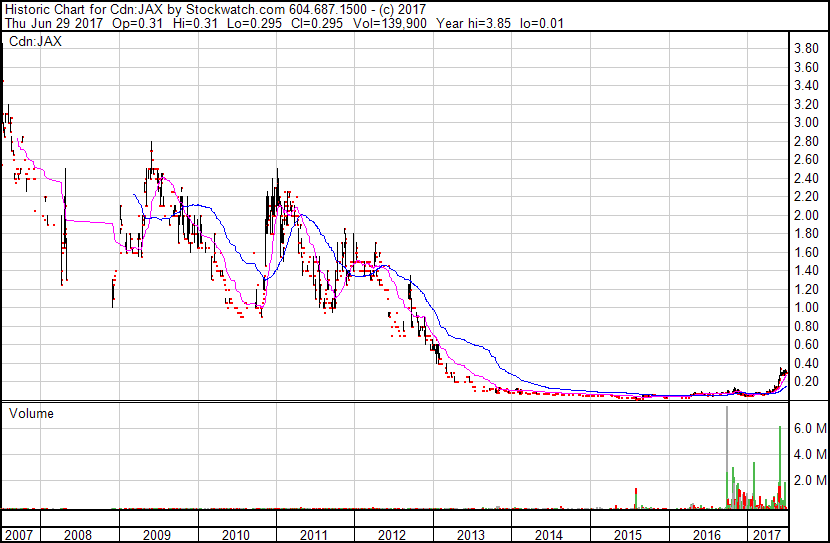Click the 0.20 price axis label
The width and height of the screenshot is (830, 543).
click(x=806, y=383)
